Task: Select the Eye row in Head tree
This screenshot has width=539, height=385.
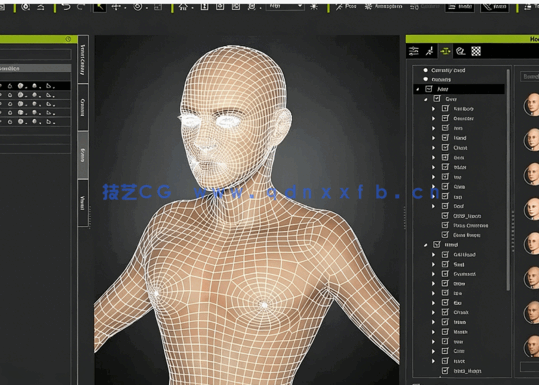Action: pos(457,294)
